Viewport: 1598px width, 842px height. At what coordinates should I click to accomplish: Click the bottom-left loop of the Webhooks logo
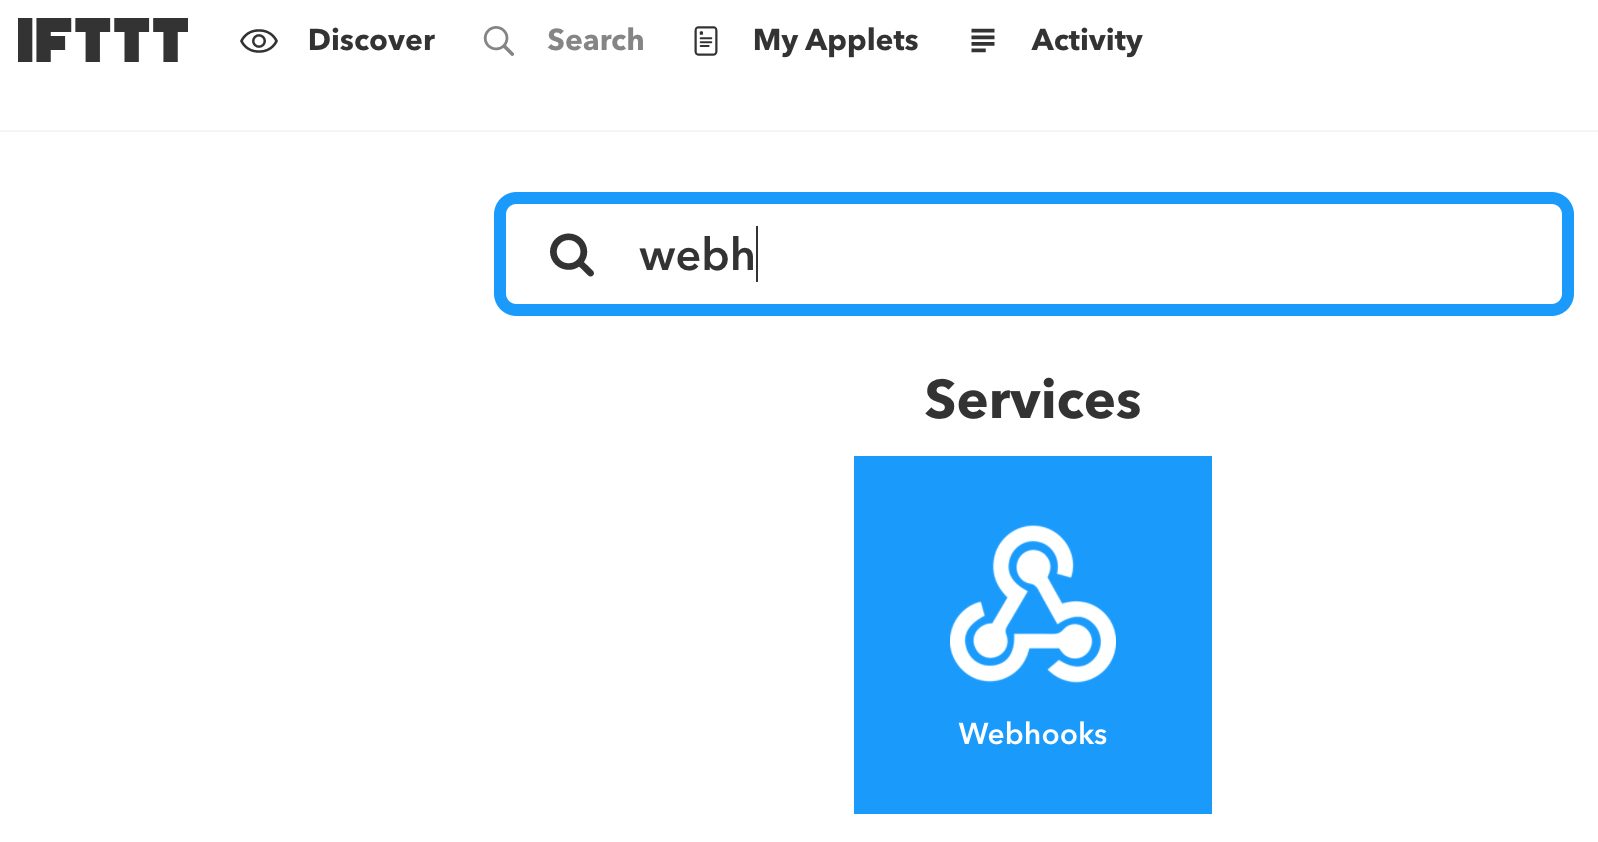[x=987, y=640]
